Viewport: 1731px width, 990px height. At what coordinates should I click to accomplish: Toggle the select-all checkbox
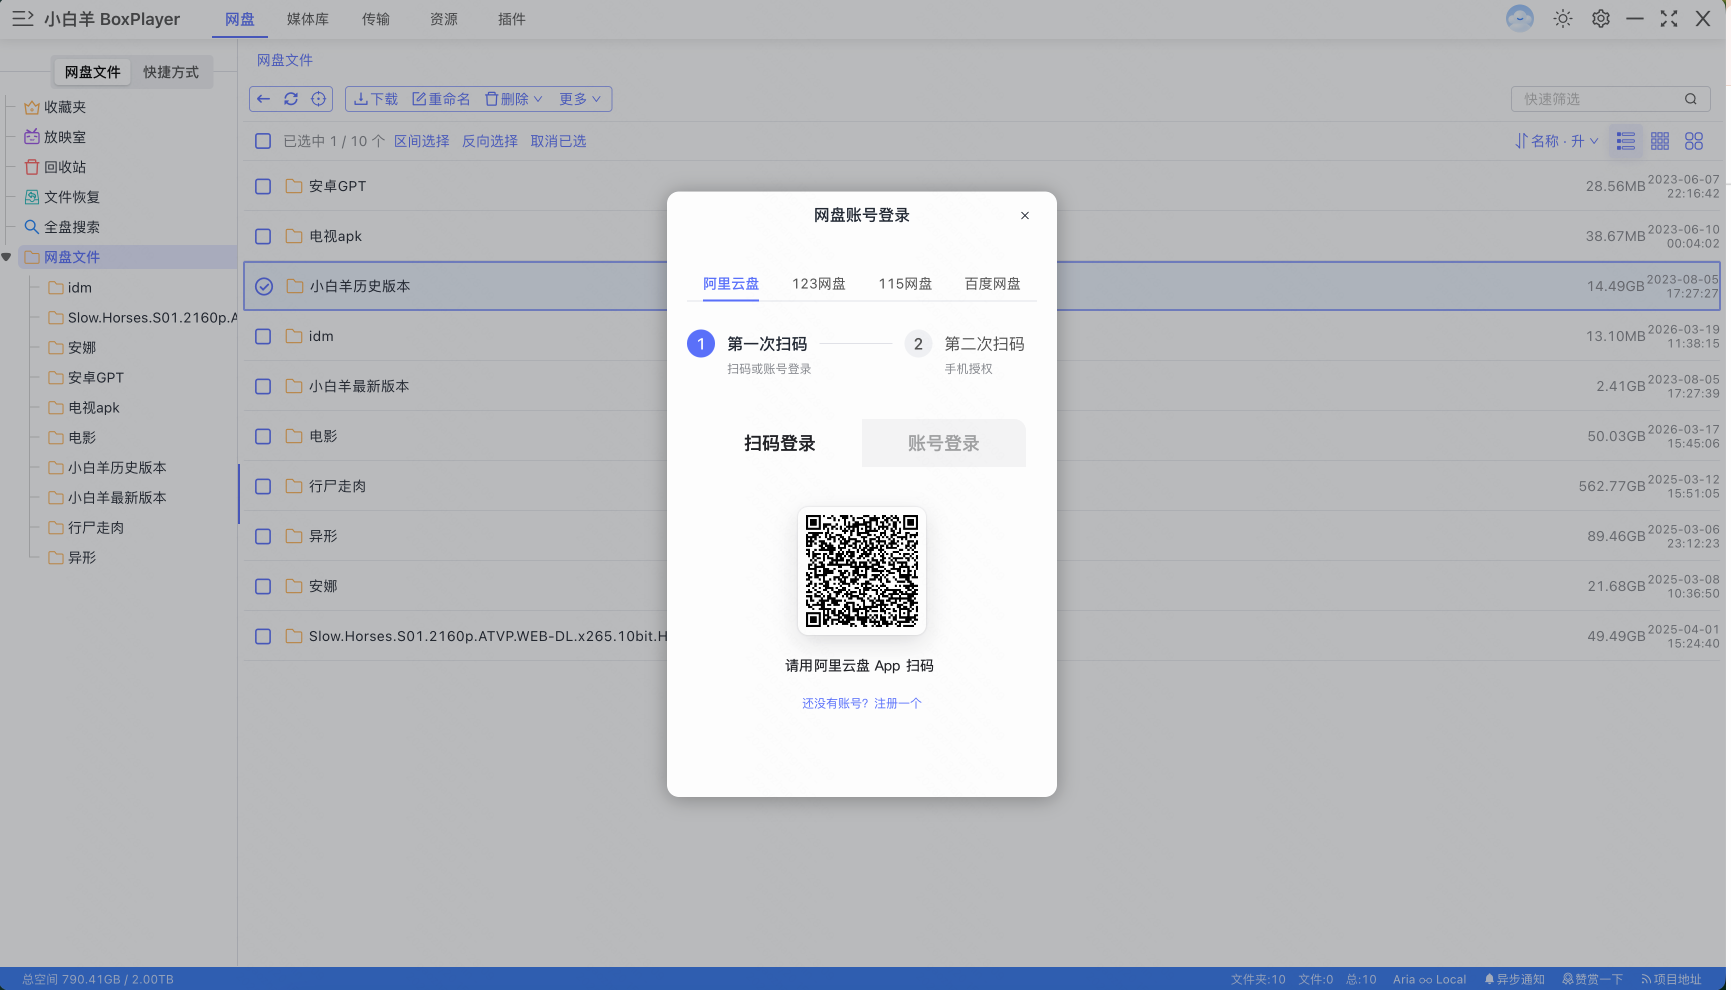[x=263, y=141]
